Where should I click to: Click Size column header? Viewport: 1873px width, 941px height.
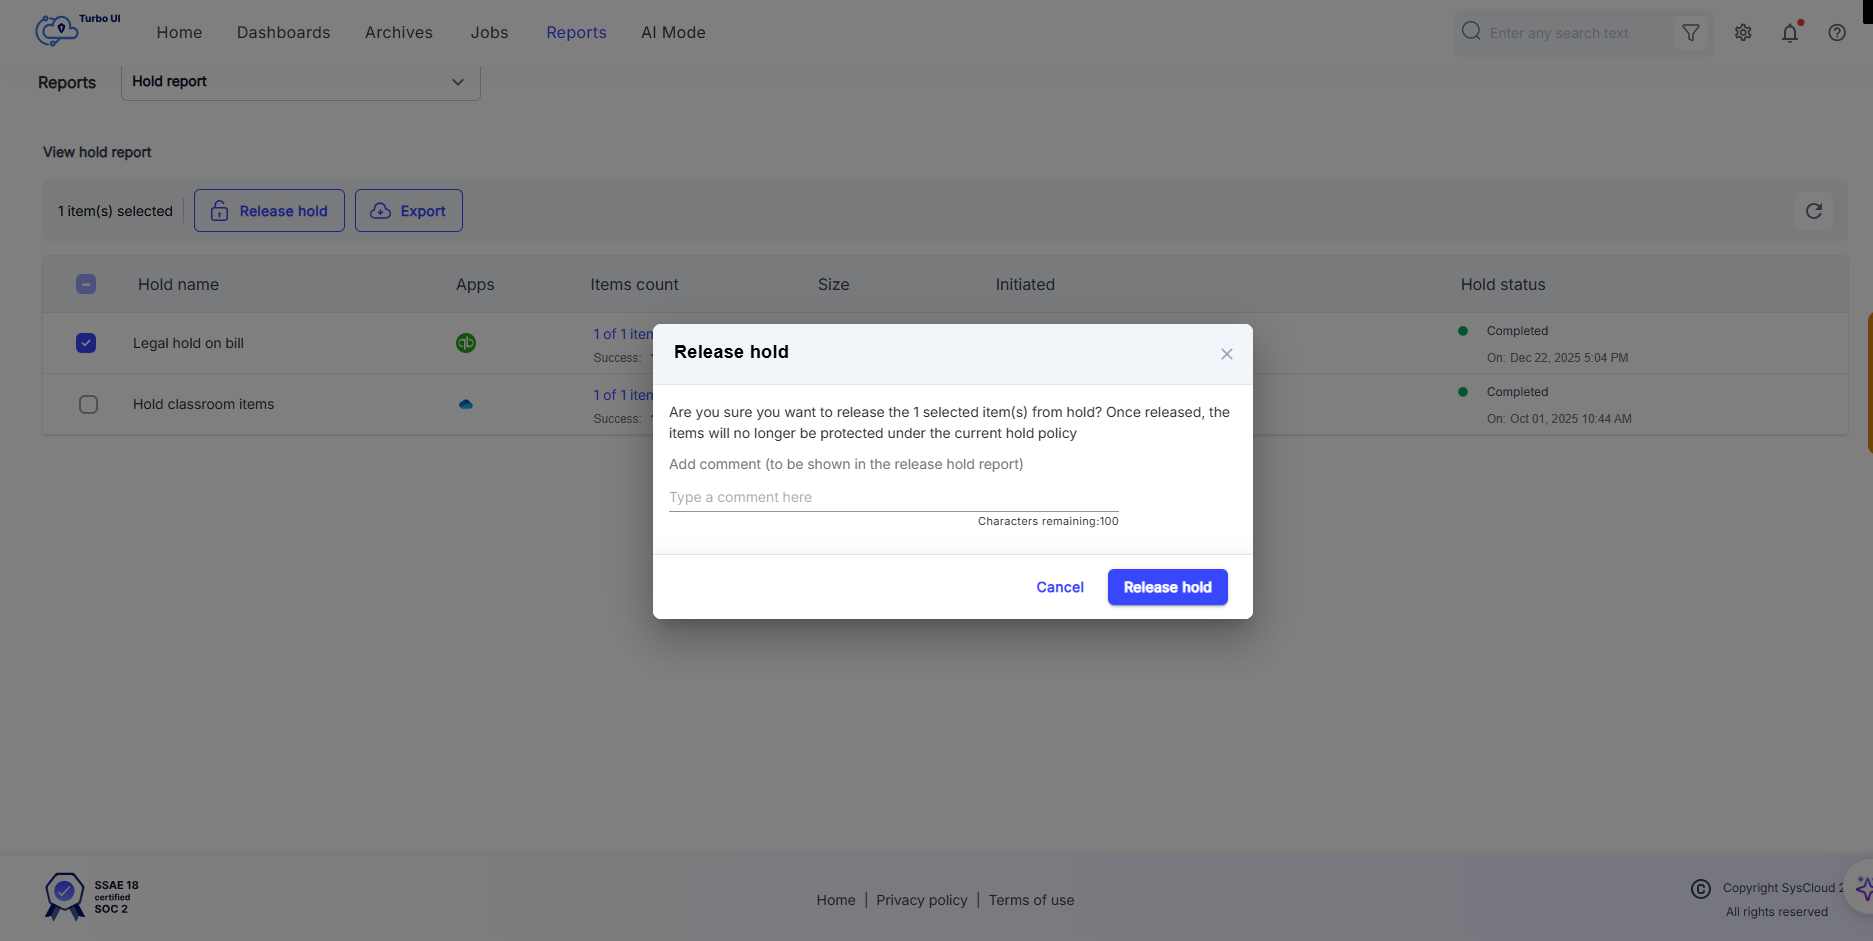833,284
